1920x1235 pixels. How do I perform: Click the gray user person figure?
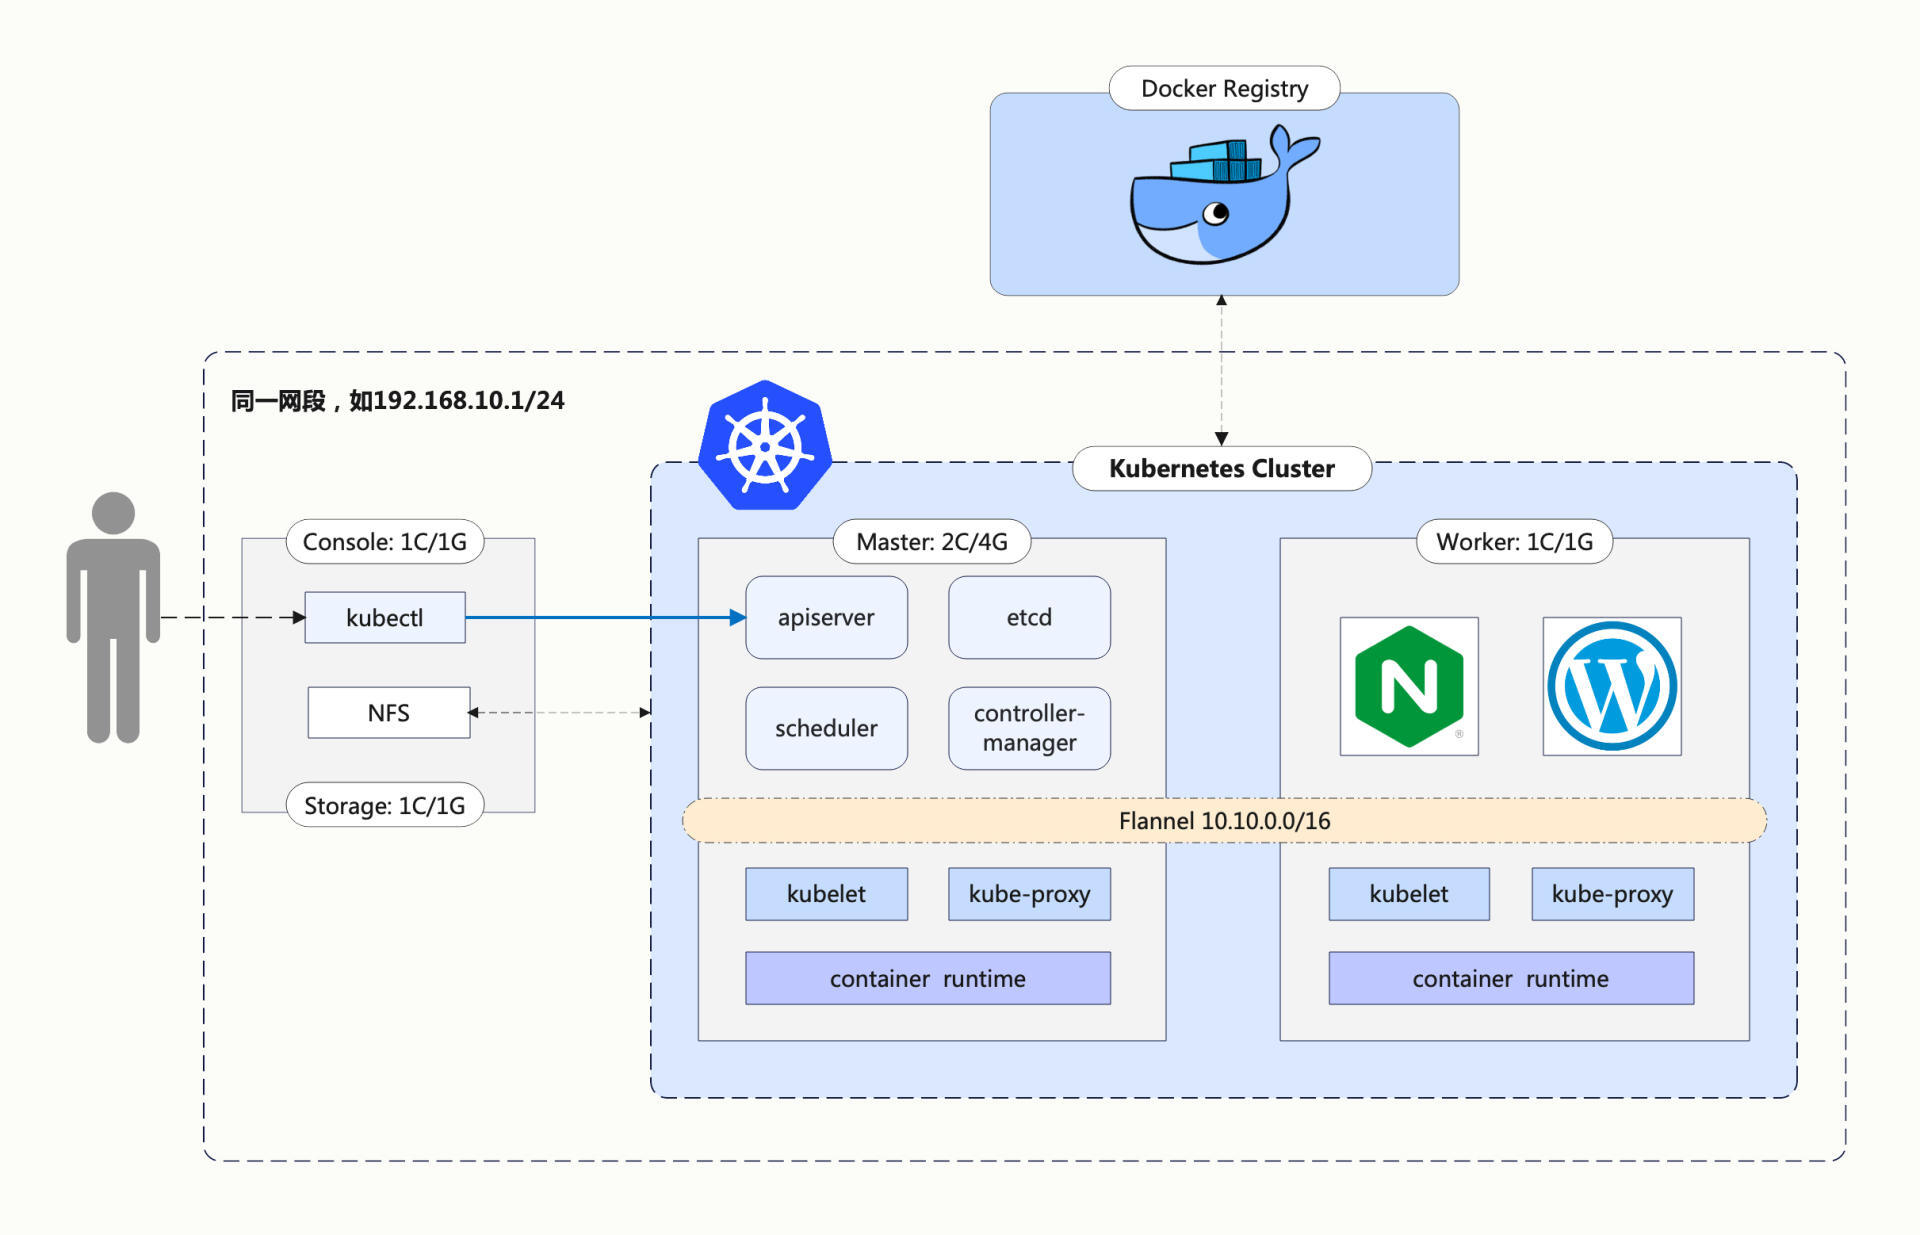[113, 617]
